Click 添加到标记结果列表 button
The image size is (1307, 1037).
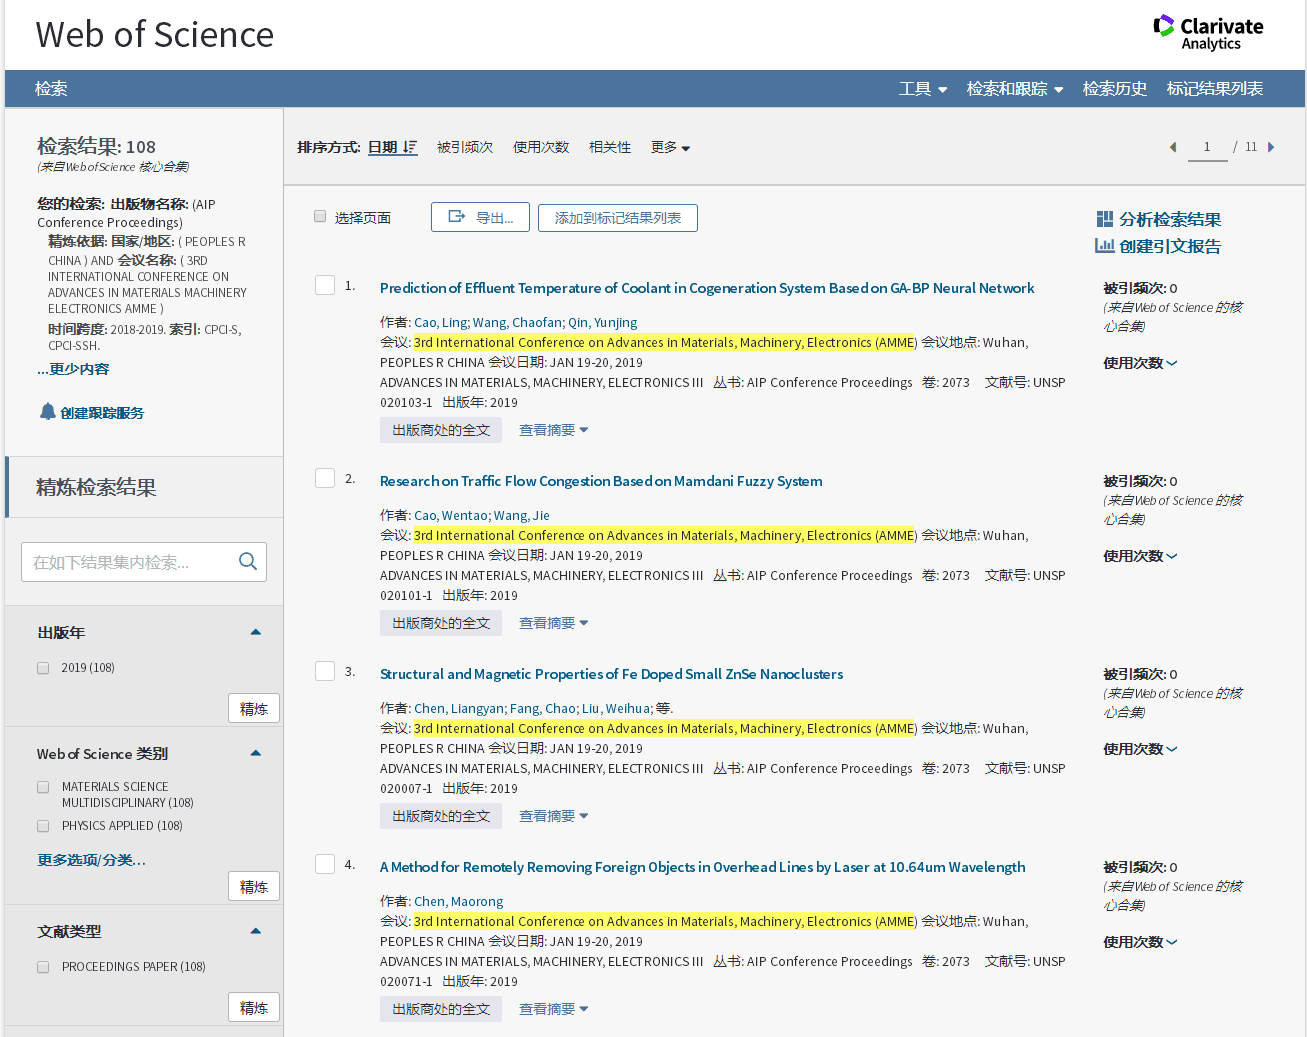[618, 217]
